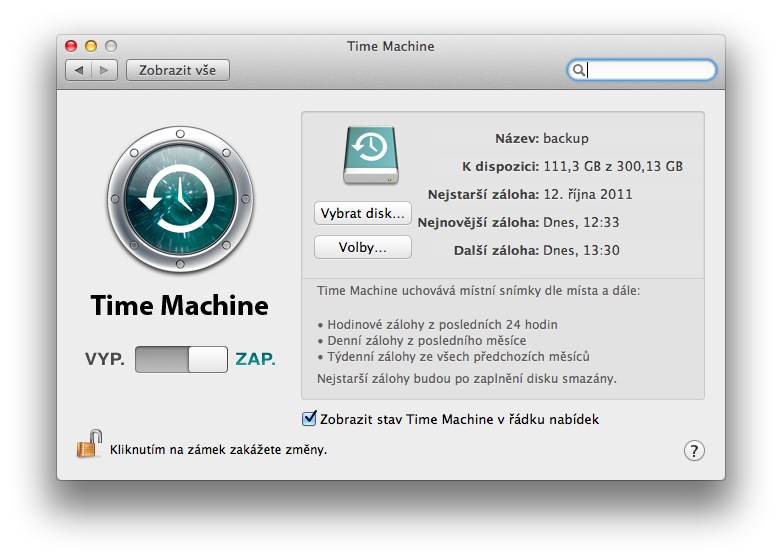
Task: Click 'Týdenní zálohy ze všech předchozích měsíců' line
Action: [458, 357]
